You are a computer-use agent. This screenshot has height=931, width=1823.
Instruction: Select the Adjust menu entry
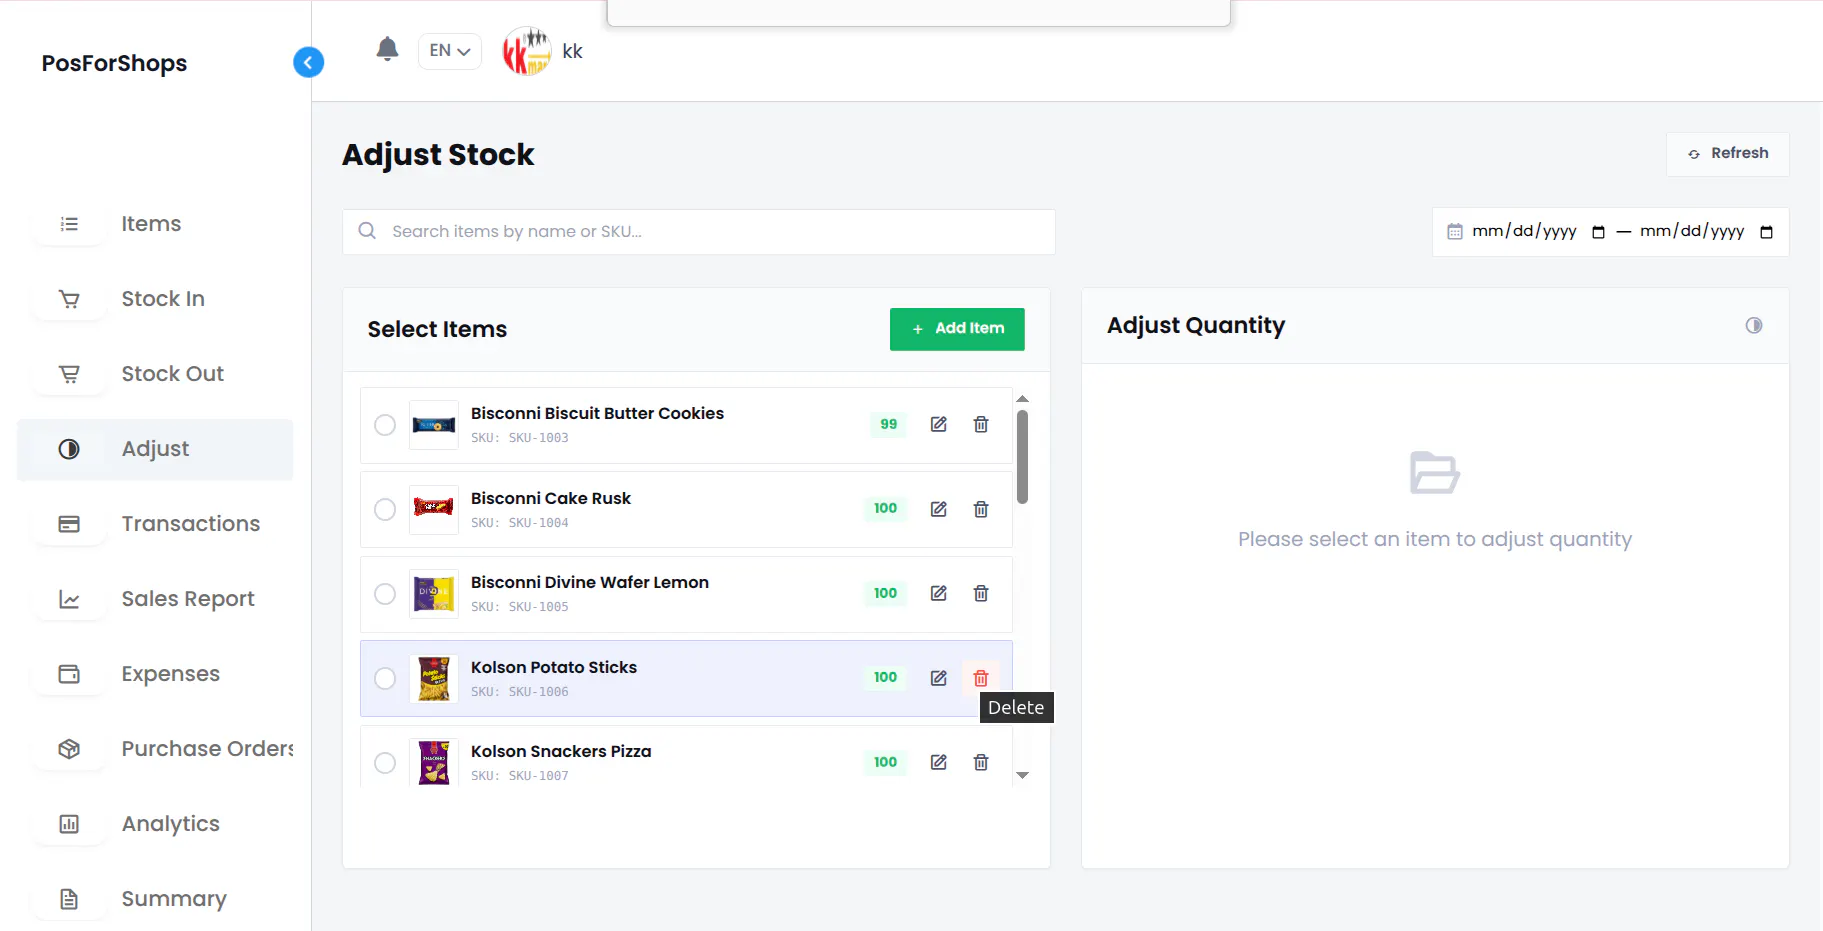coord(155,449)
